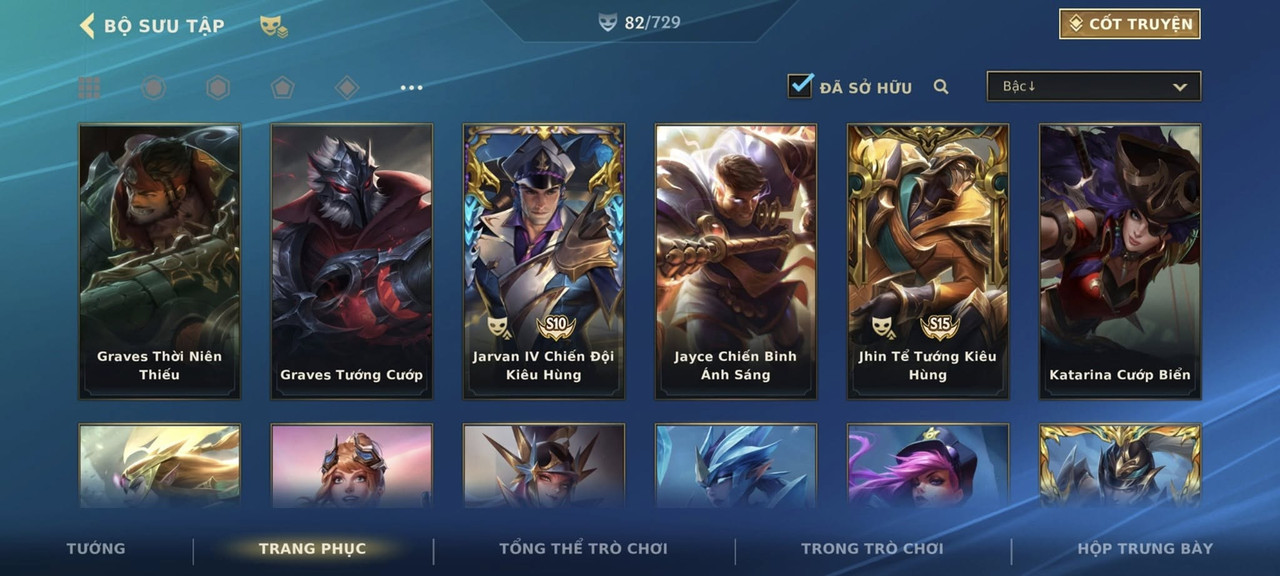This screenshot has width=1280, height=576.
Task: Choose the Katarina Cướp Biển skin card
Action: pos(1120,261)
